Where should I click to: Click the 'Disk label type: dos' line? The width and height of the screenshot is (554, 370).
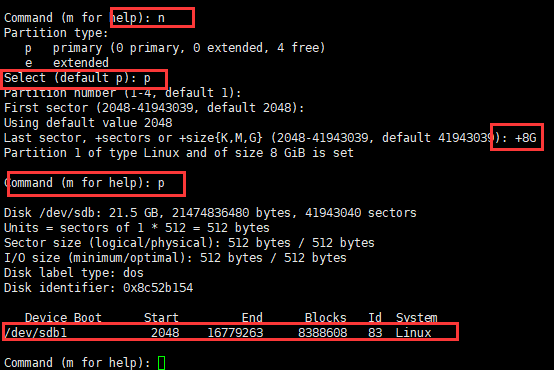(73, 273)
